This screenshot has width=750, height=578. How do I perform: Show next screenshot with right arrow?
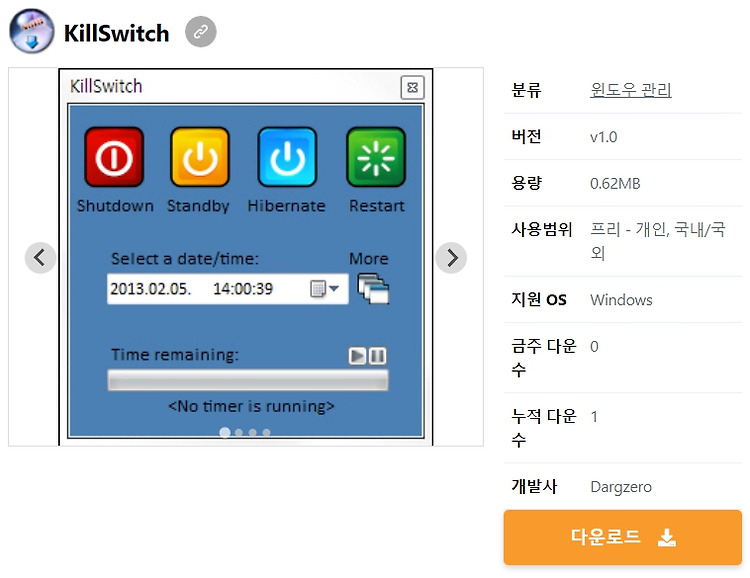pyautogui.click(x=451, y=258)
